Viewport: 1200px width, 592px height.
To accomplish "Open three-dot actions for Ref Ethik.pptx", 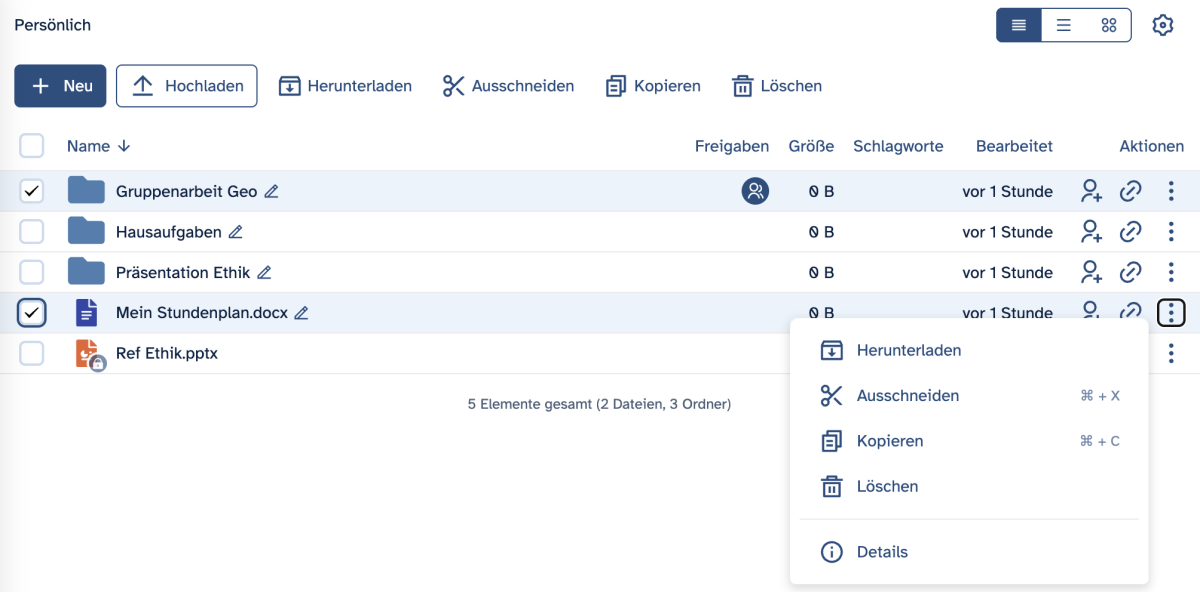I will tap(1171, 353).
